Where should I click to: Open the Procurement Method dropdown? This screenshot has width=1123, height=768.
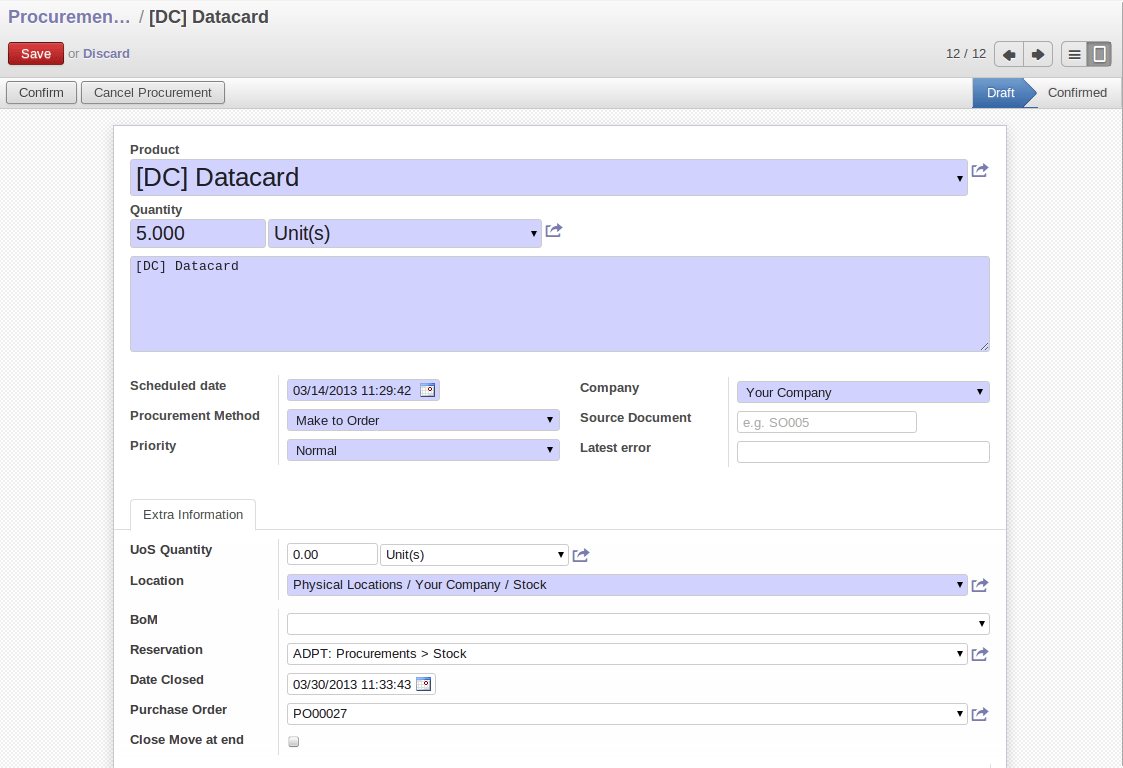[x=423, y=419]
